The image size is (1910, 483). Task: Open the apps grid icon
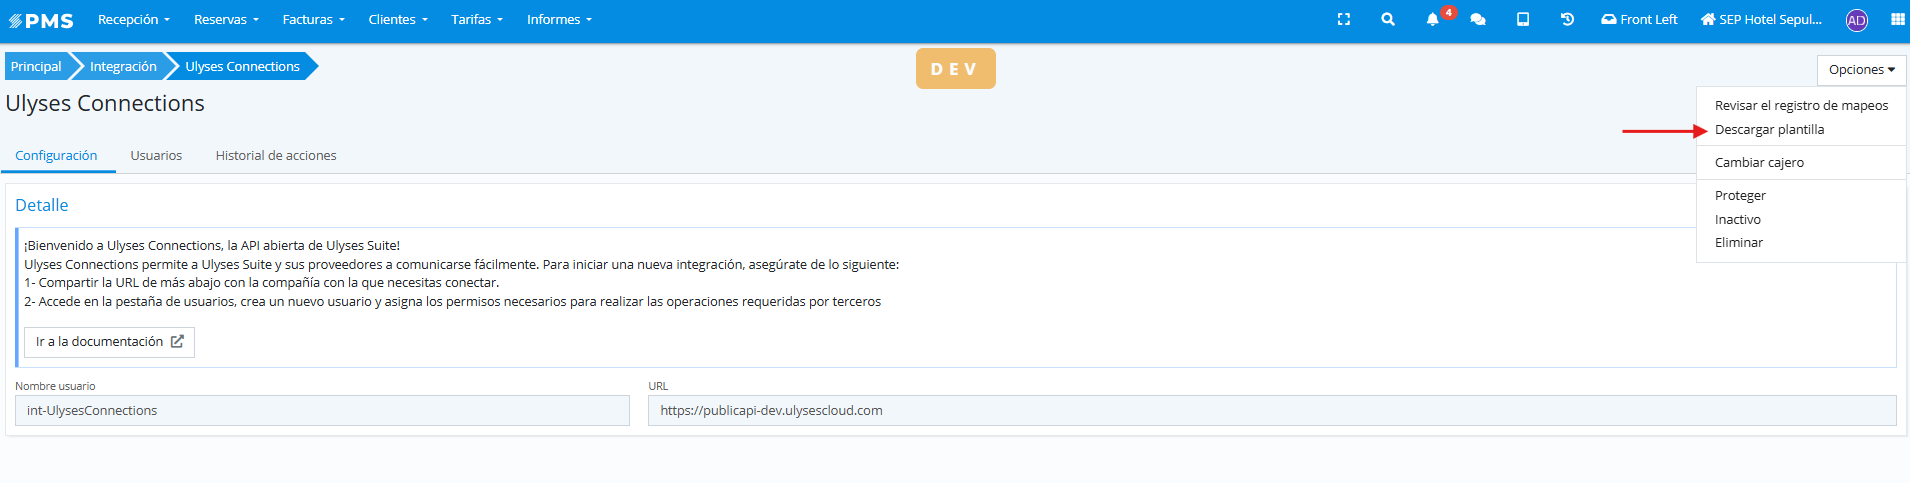[1897, 19]
